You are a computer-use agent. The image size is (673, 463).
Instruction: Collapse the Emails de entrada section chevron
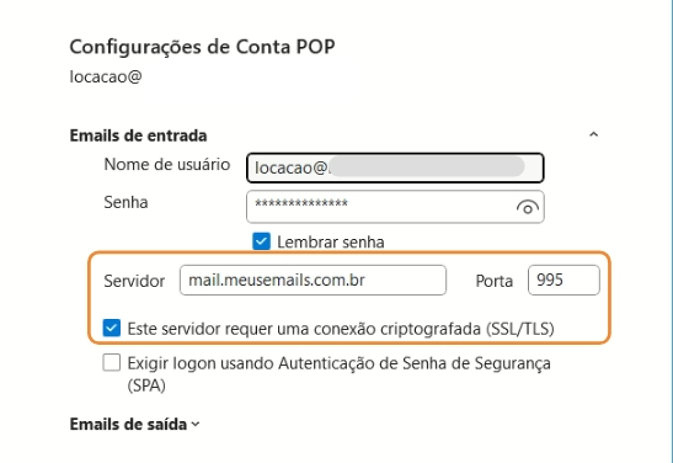point(594,133)
